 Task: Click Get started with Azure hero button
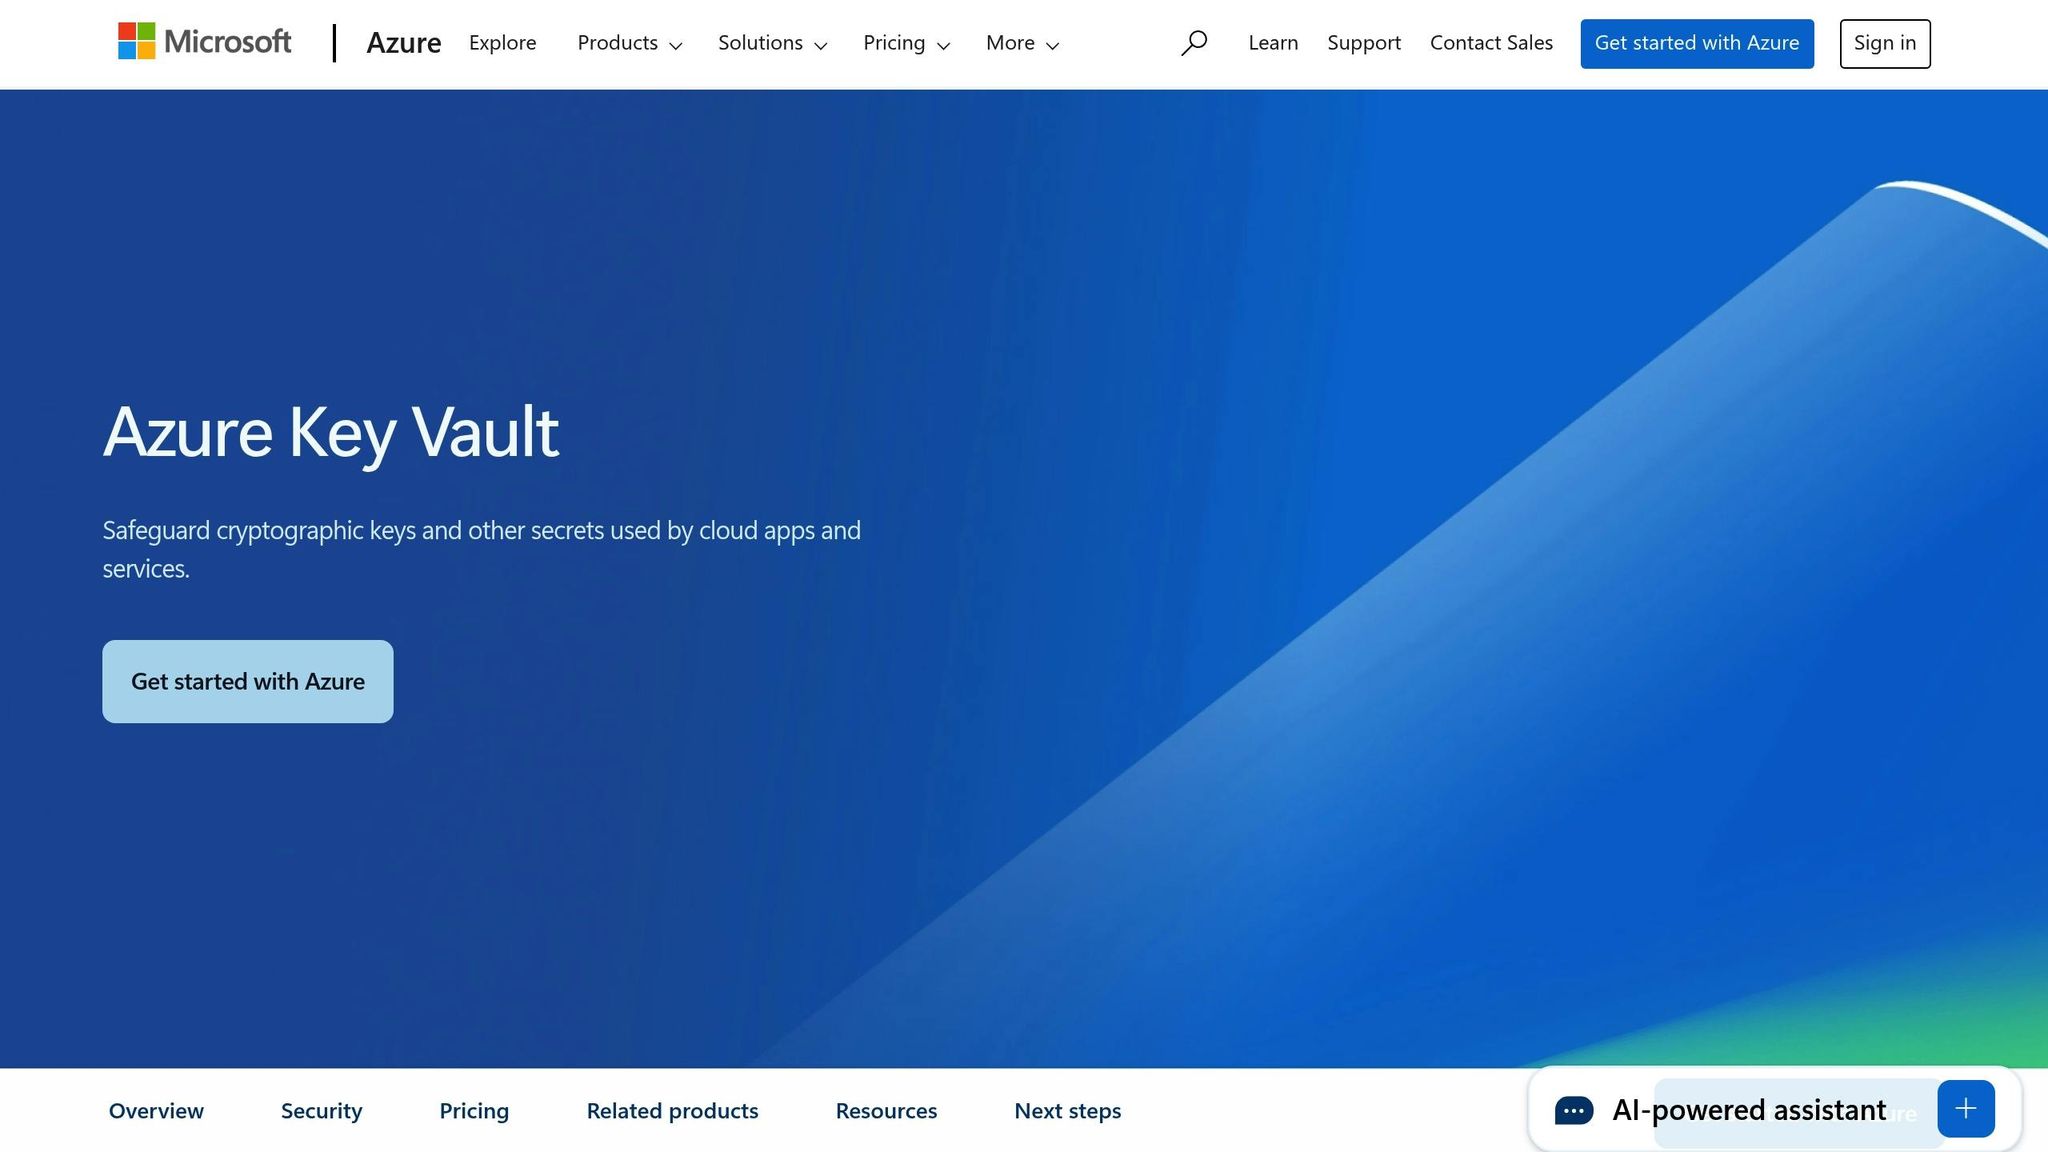(247, 681)
